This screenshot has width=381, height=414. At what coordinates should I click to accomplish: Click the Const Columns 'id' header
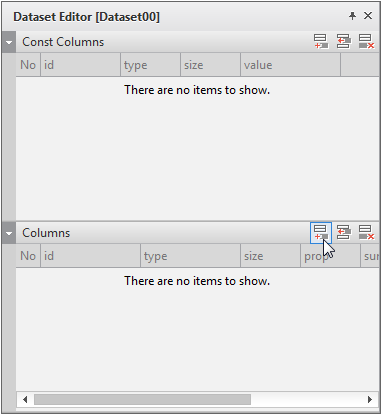click(x=80, y=65)
